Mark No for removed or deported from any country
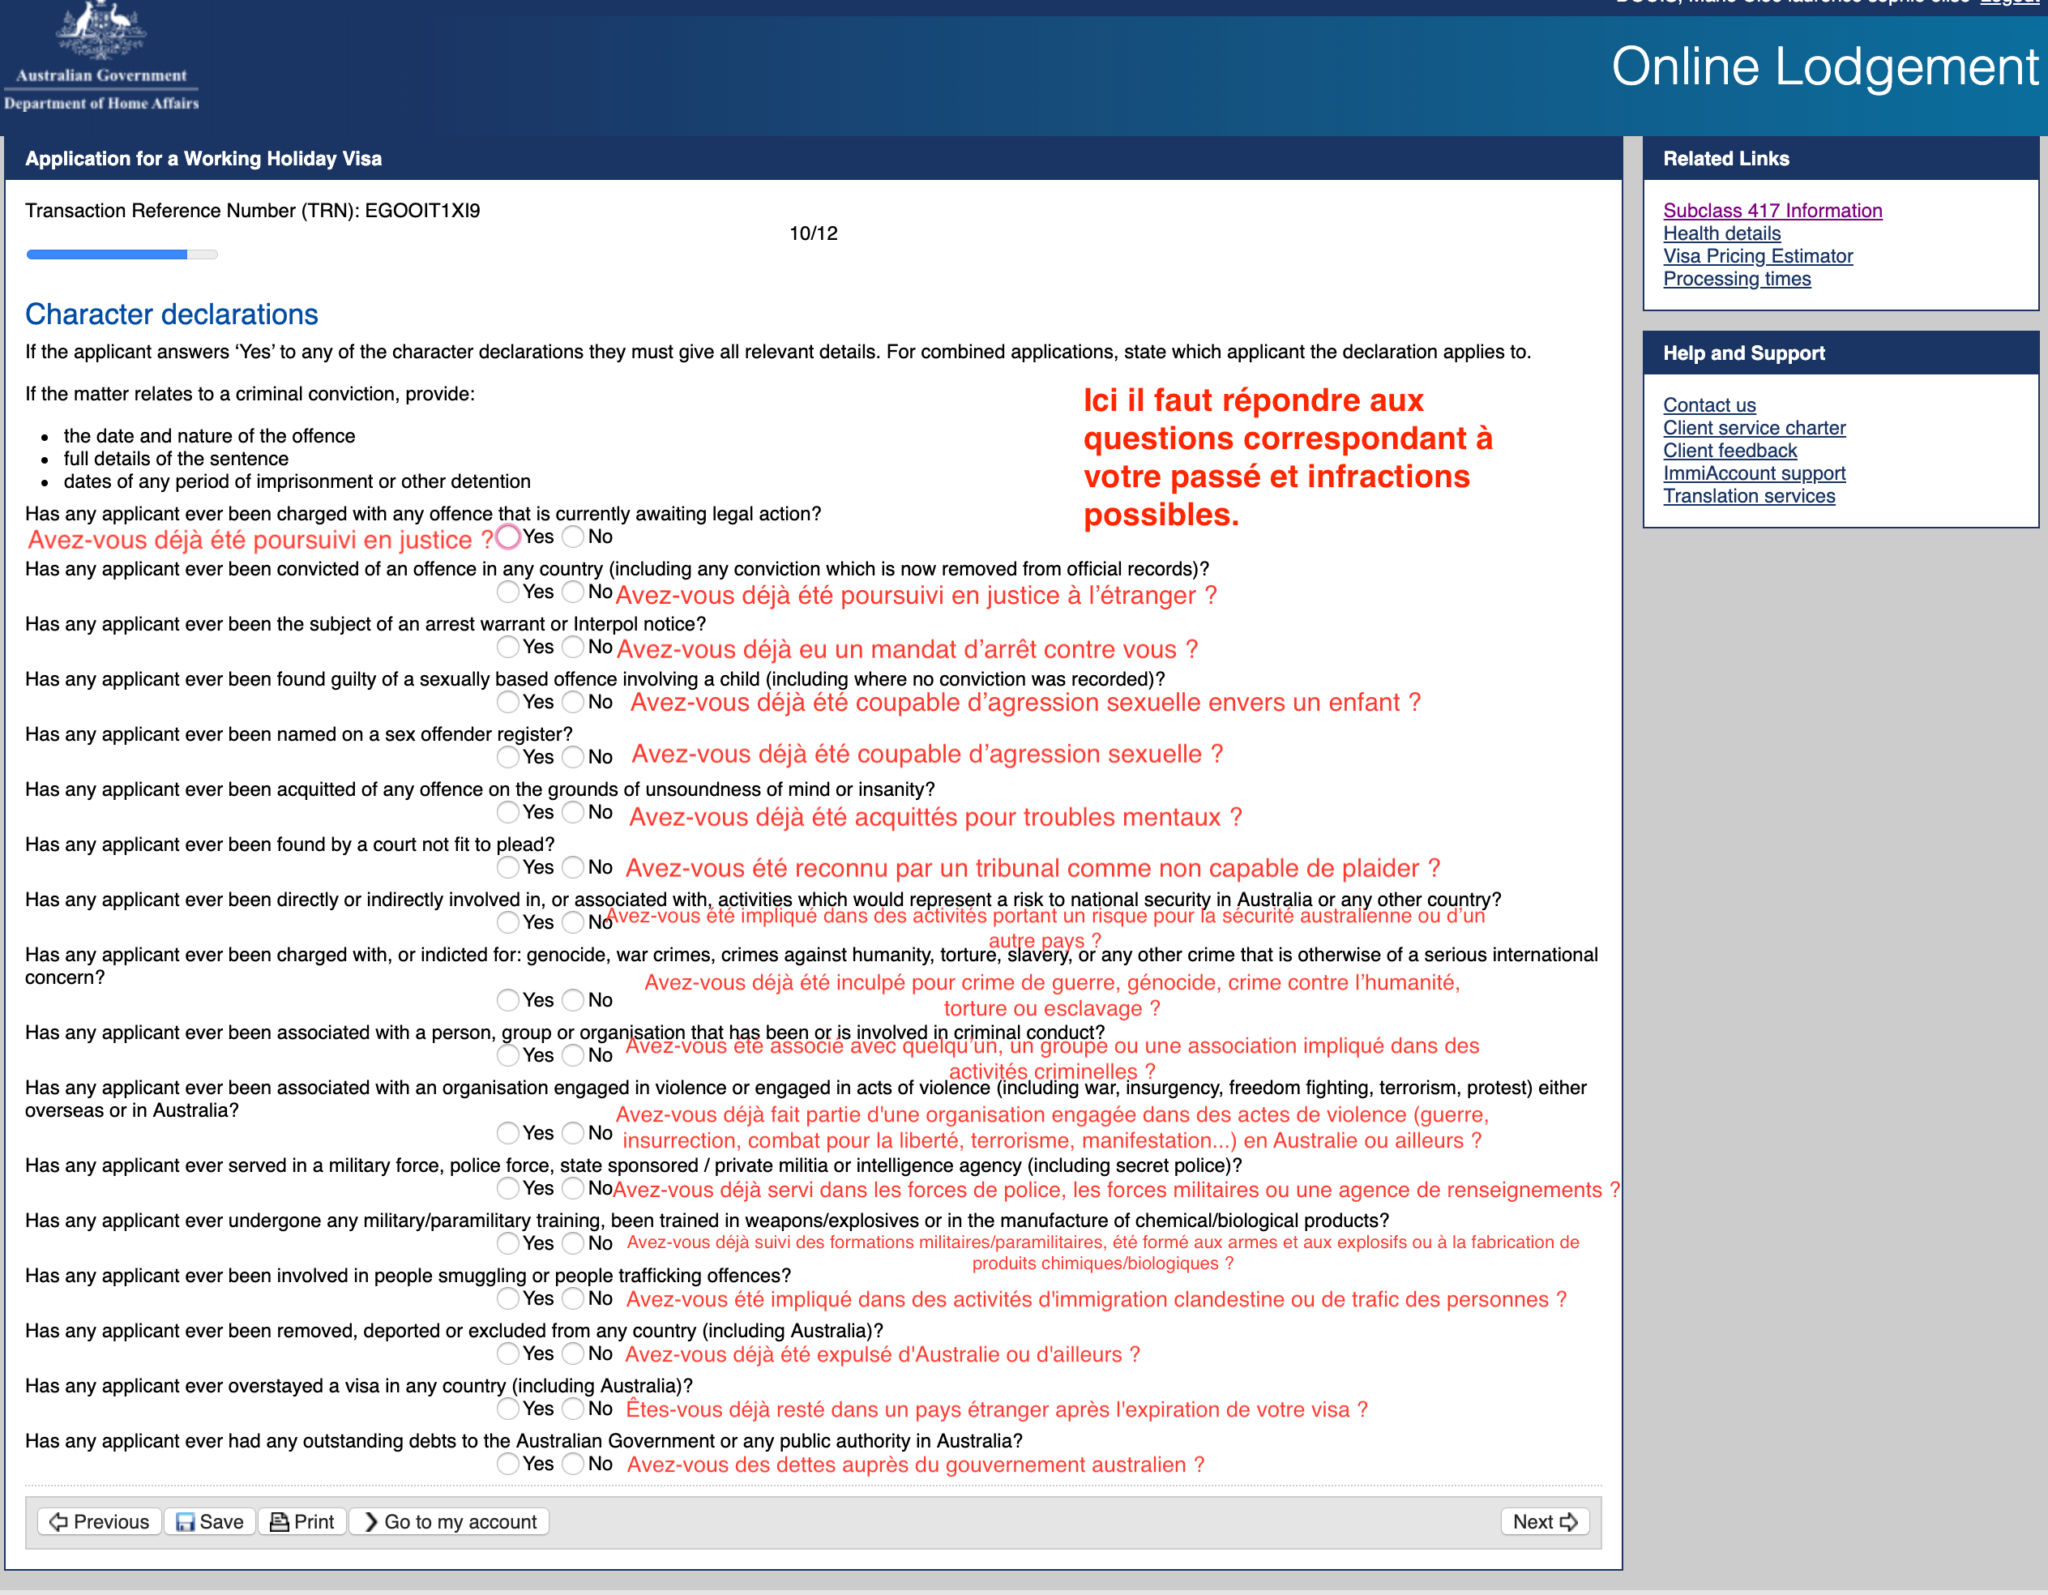This screenshot has width=2048, height=1595. [573, 1353]
